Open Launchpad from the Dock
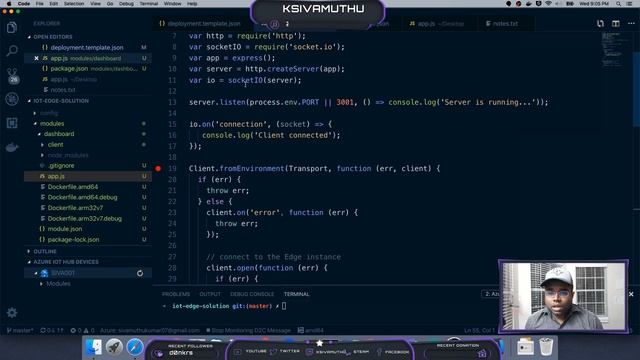 click(114, 347)
